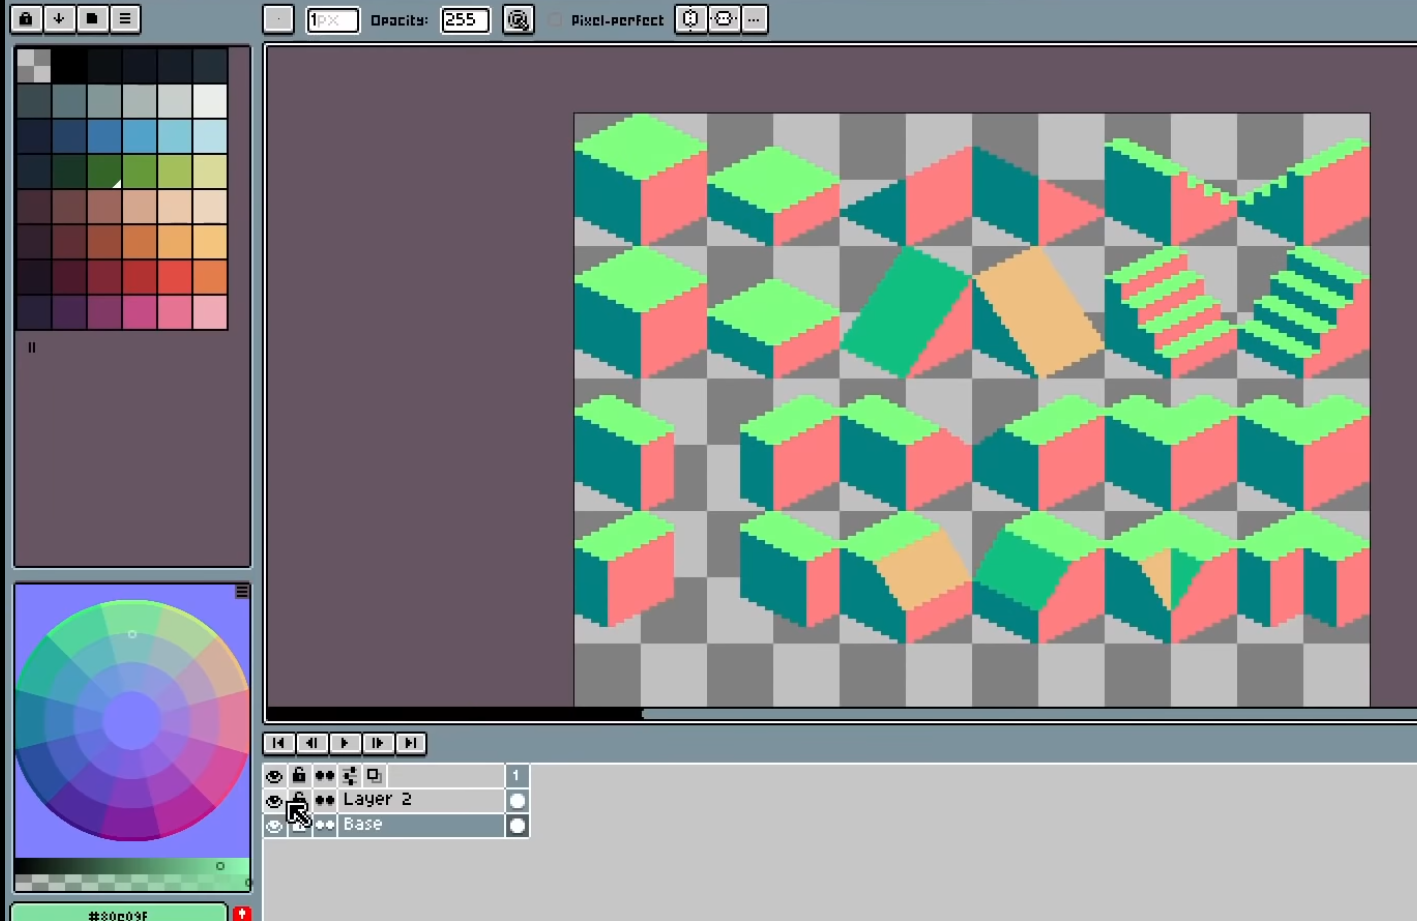Click the brush size input field

tap(332, 20)
